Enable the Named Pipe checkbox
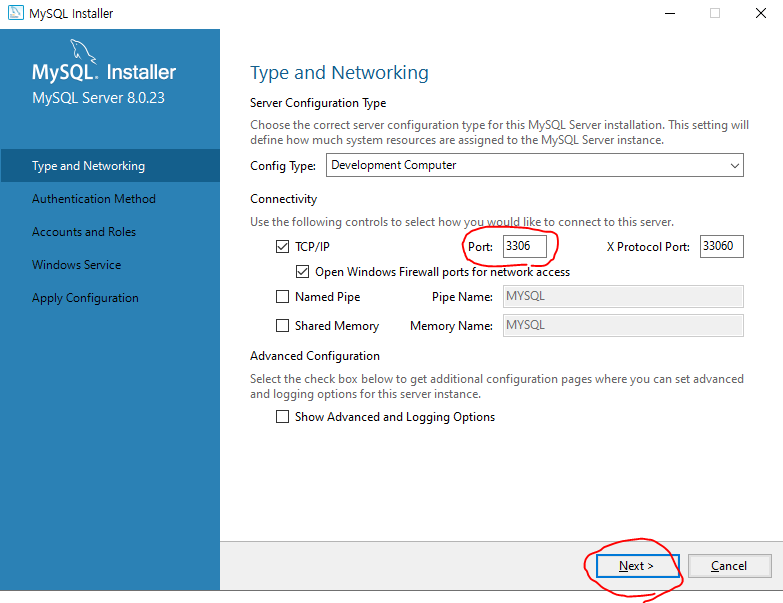This screenshot has height=603, width=783. (x=282, y=297)
